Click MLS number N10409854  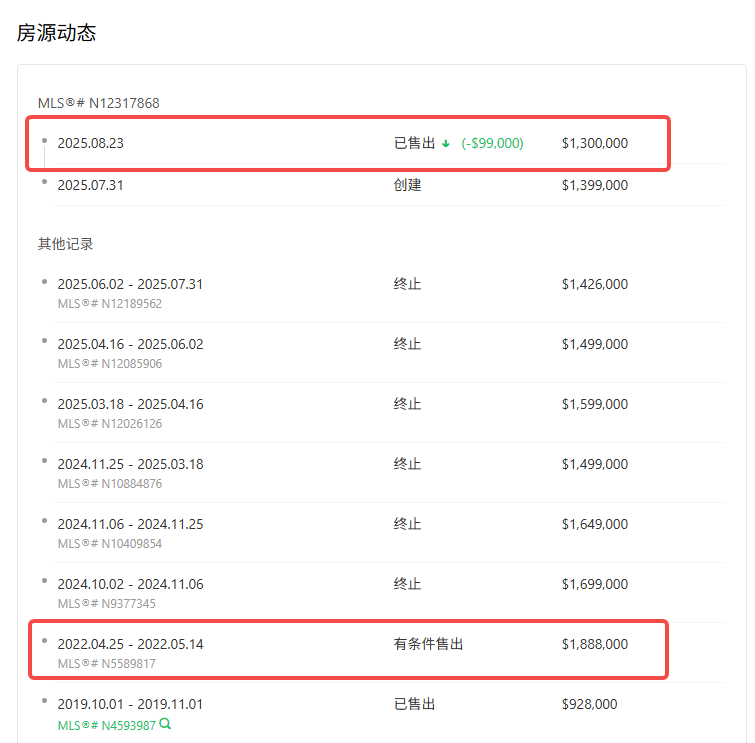pos(109,543)
